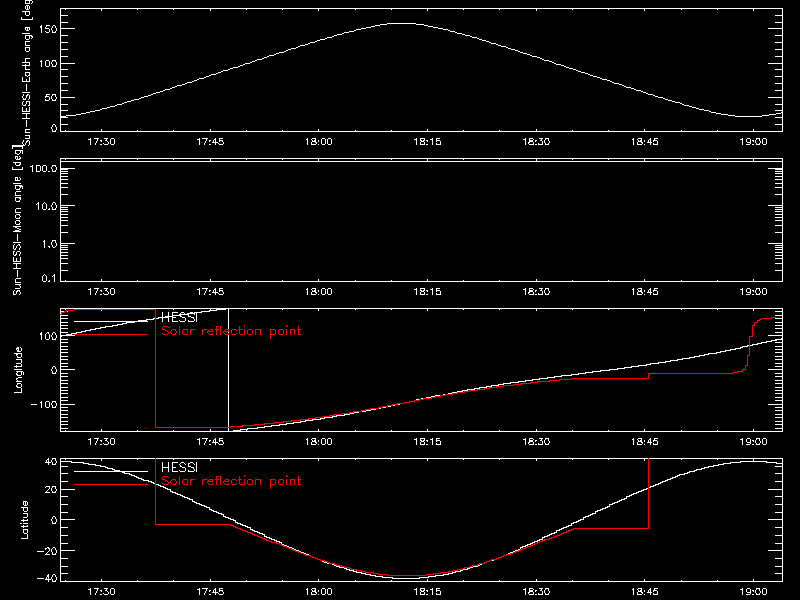Pick the 19:00 label under Moon angle plot
Screen dimensions: 800x600
point(753,292)
